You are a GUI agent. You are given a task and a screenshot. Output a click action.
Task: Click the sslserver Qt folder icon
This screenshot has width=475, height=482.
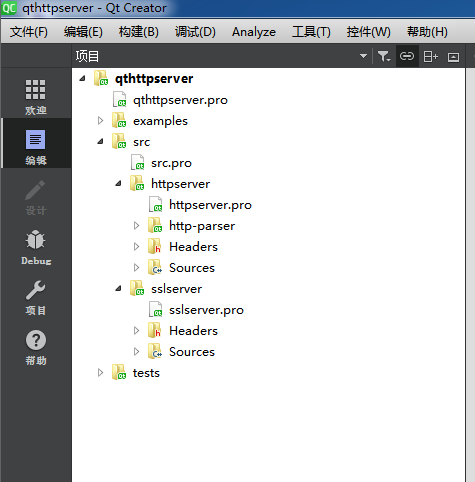(x=137, y=288)
